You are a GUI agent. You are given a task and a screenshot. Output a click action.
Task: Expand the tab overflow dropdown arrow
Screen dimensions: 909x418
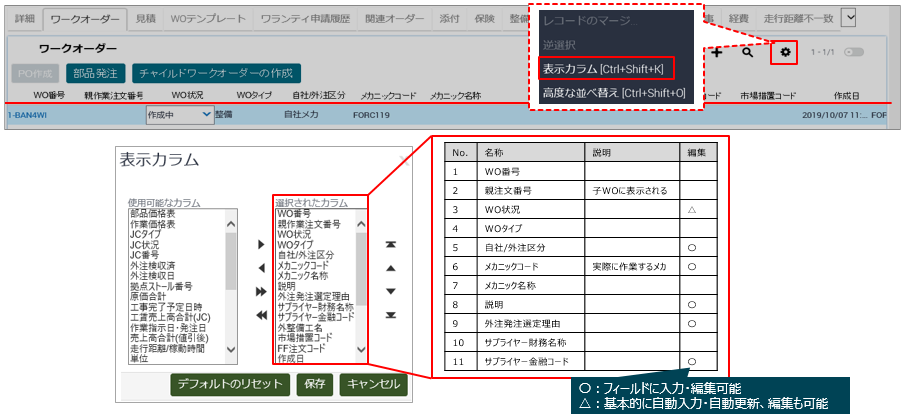(849, 17)
